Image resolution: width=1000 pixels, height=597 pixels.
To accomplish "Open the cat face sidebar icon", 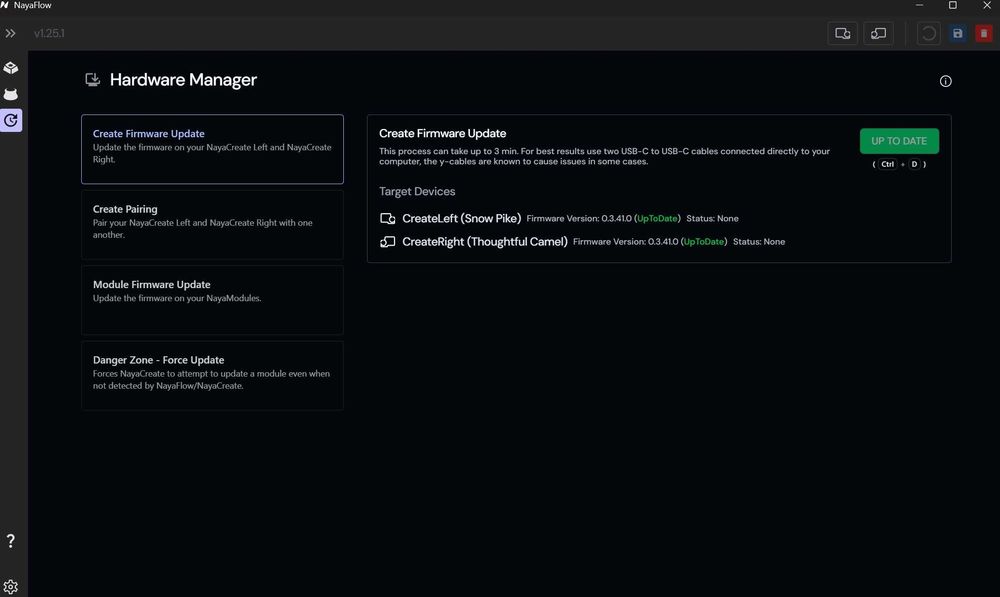I will pos(11,94).
